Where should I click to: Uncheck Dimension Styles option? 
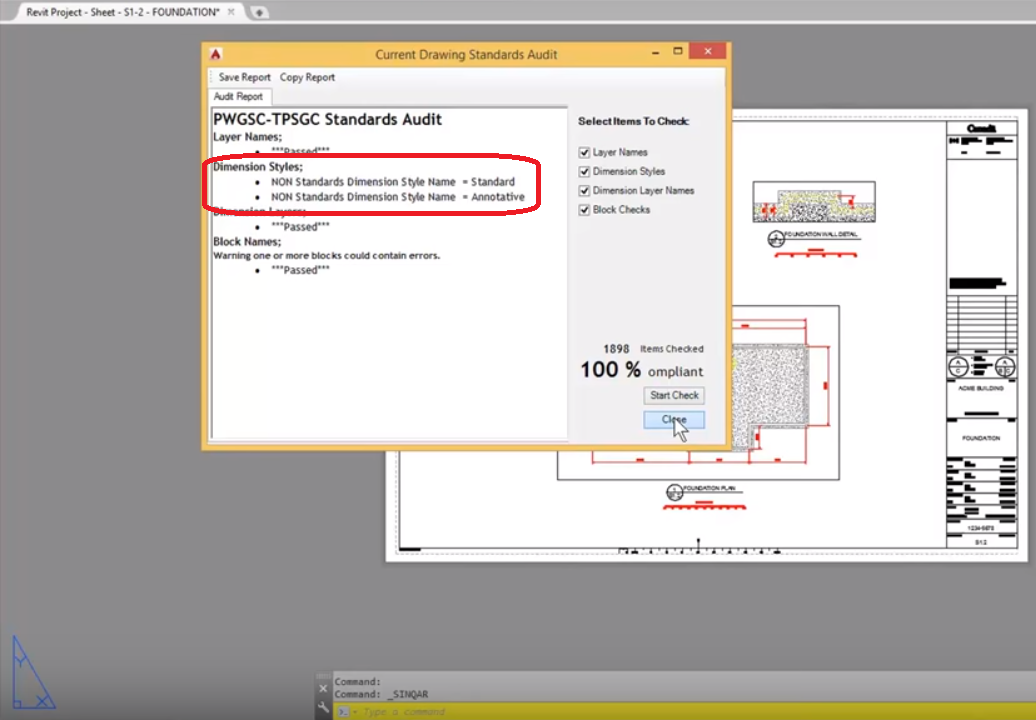click(584, 171)
